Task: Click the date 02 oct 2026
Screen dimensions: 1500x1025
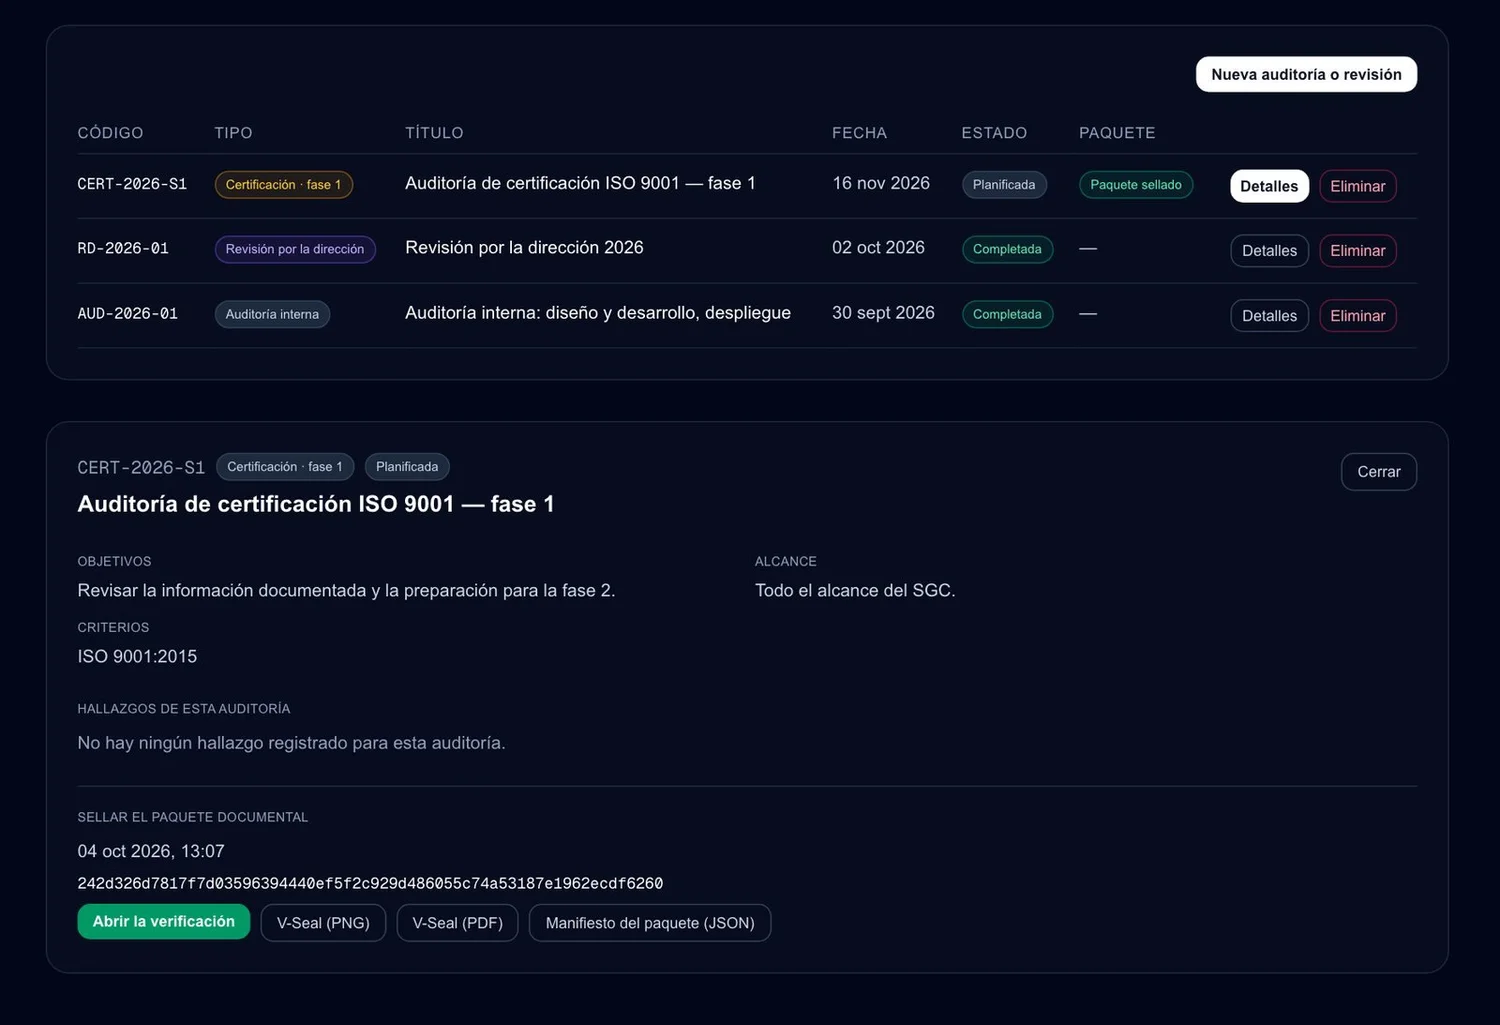Action: pyautogui.click(x=878, y=248)
